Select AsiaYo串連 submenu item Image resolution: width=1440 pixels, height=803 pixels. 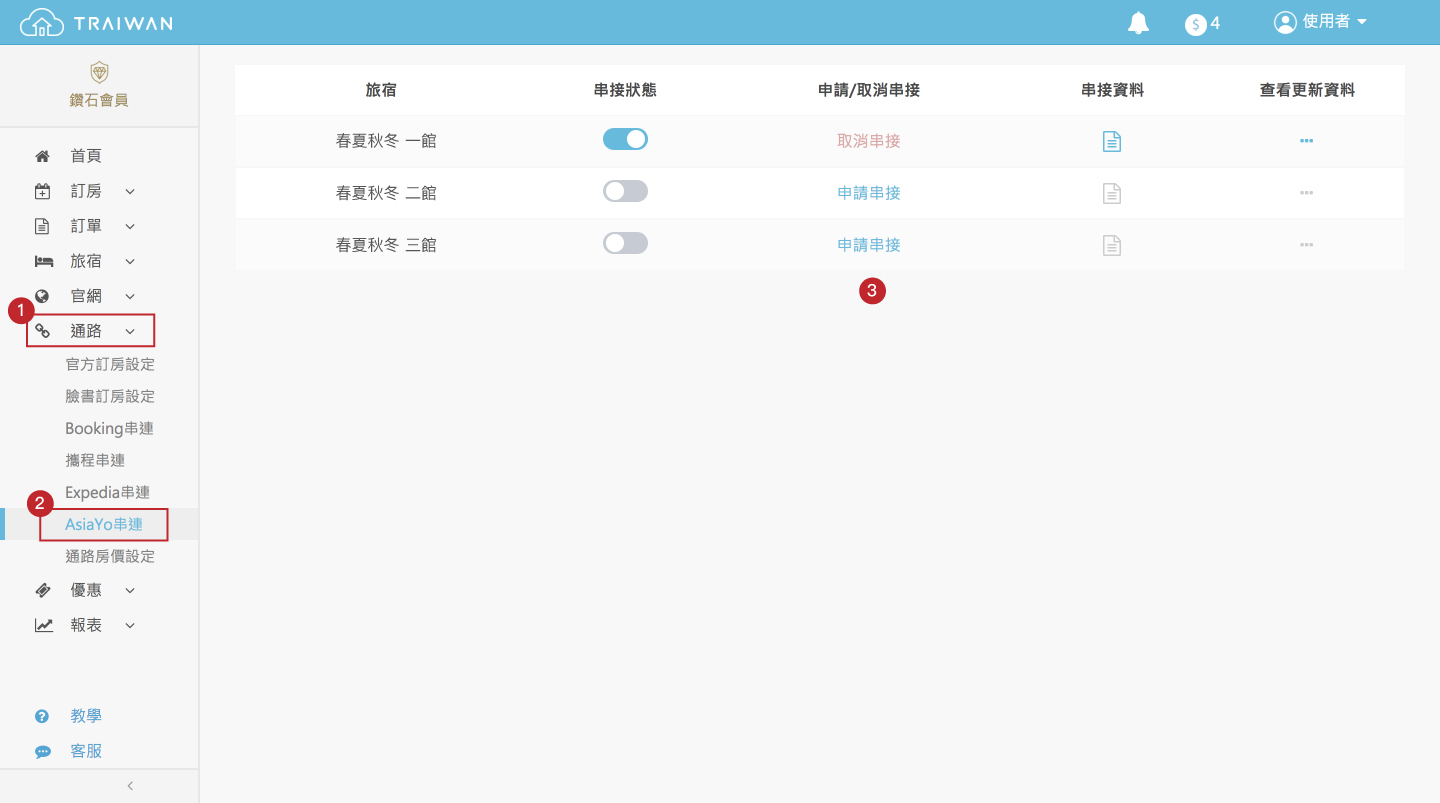[104, 524]
